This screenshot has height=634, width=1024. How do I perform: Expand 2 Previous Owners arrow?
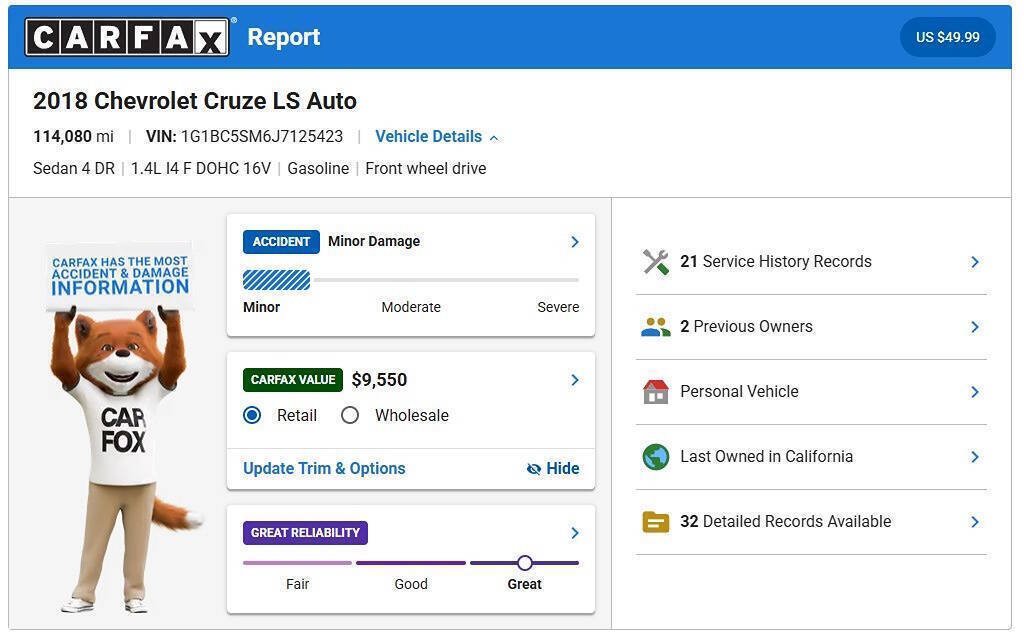(975, 326)
